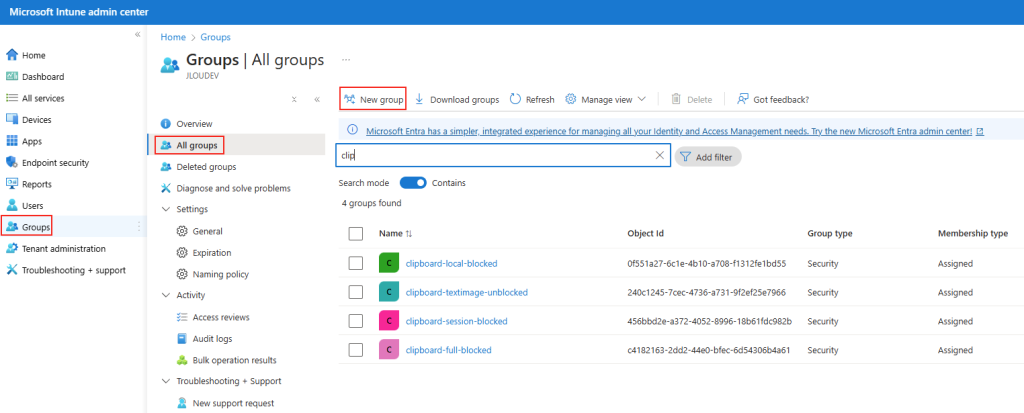Image resolution: width=1024 pixels, height=413 pixels.
Task: Click Got feedback? in the toolbar
Action: (x=773, y=99)
